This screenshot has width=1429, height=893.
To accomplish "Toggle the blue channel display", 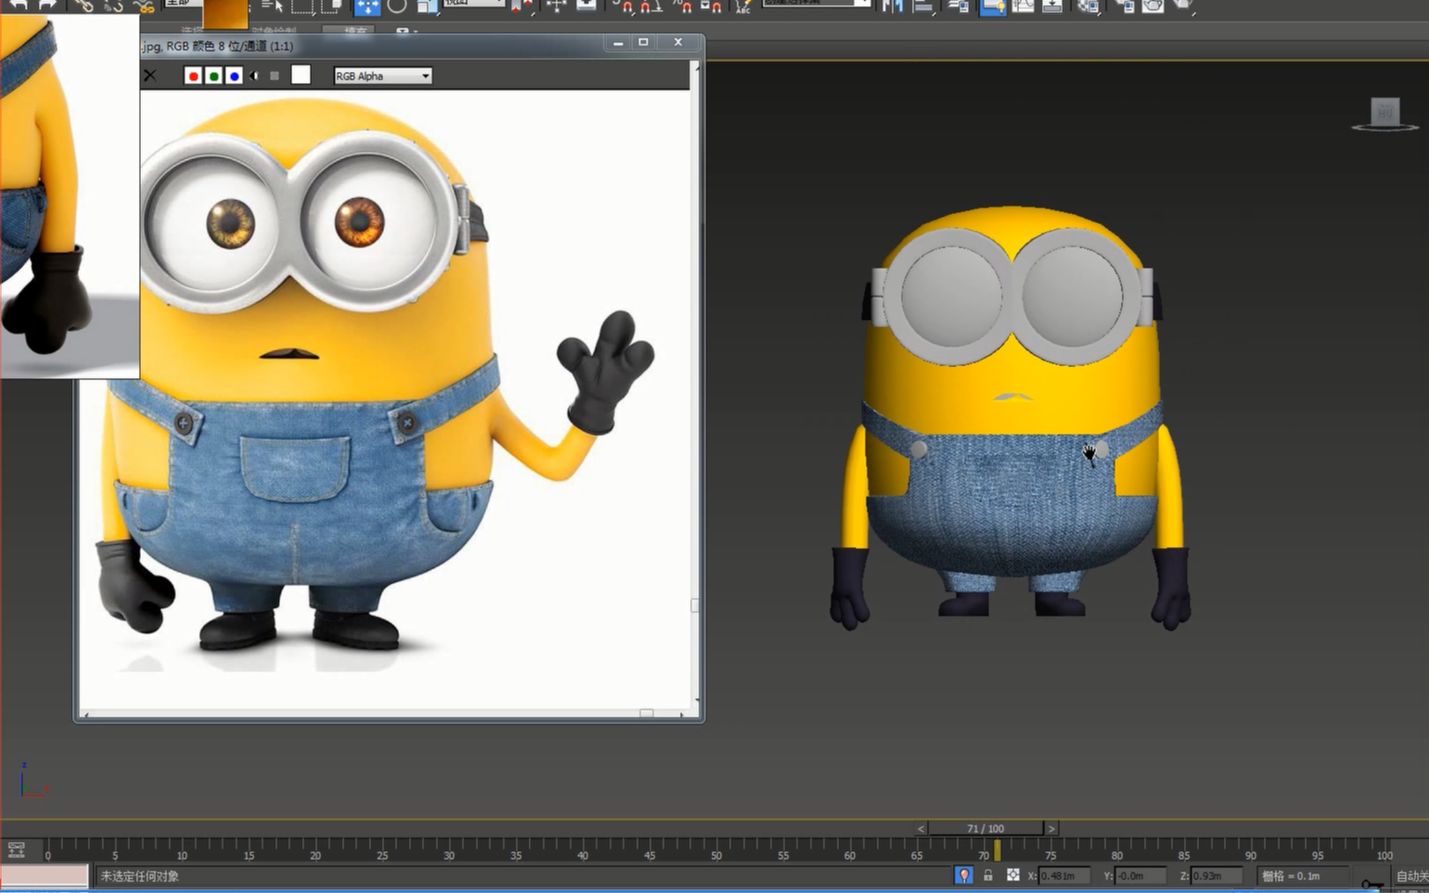I will coord(234,76).
